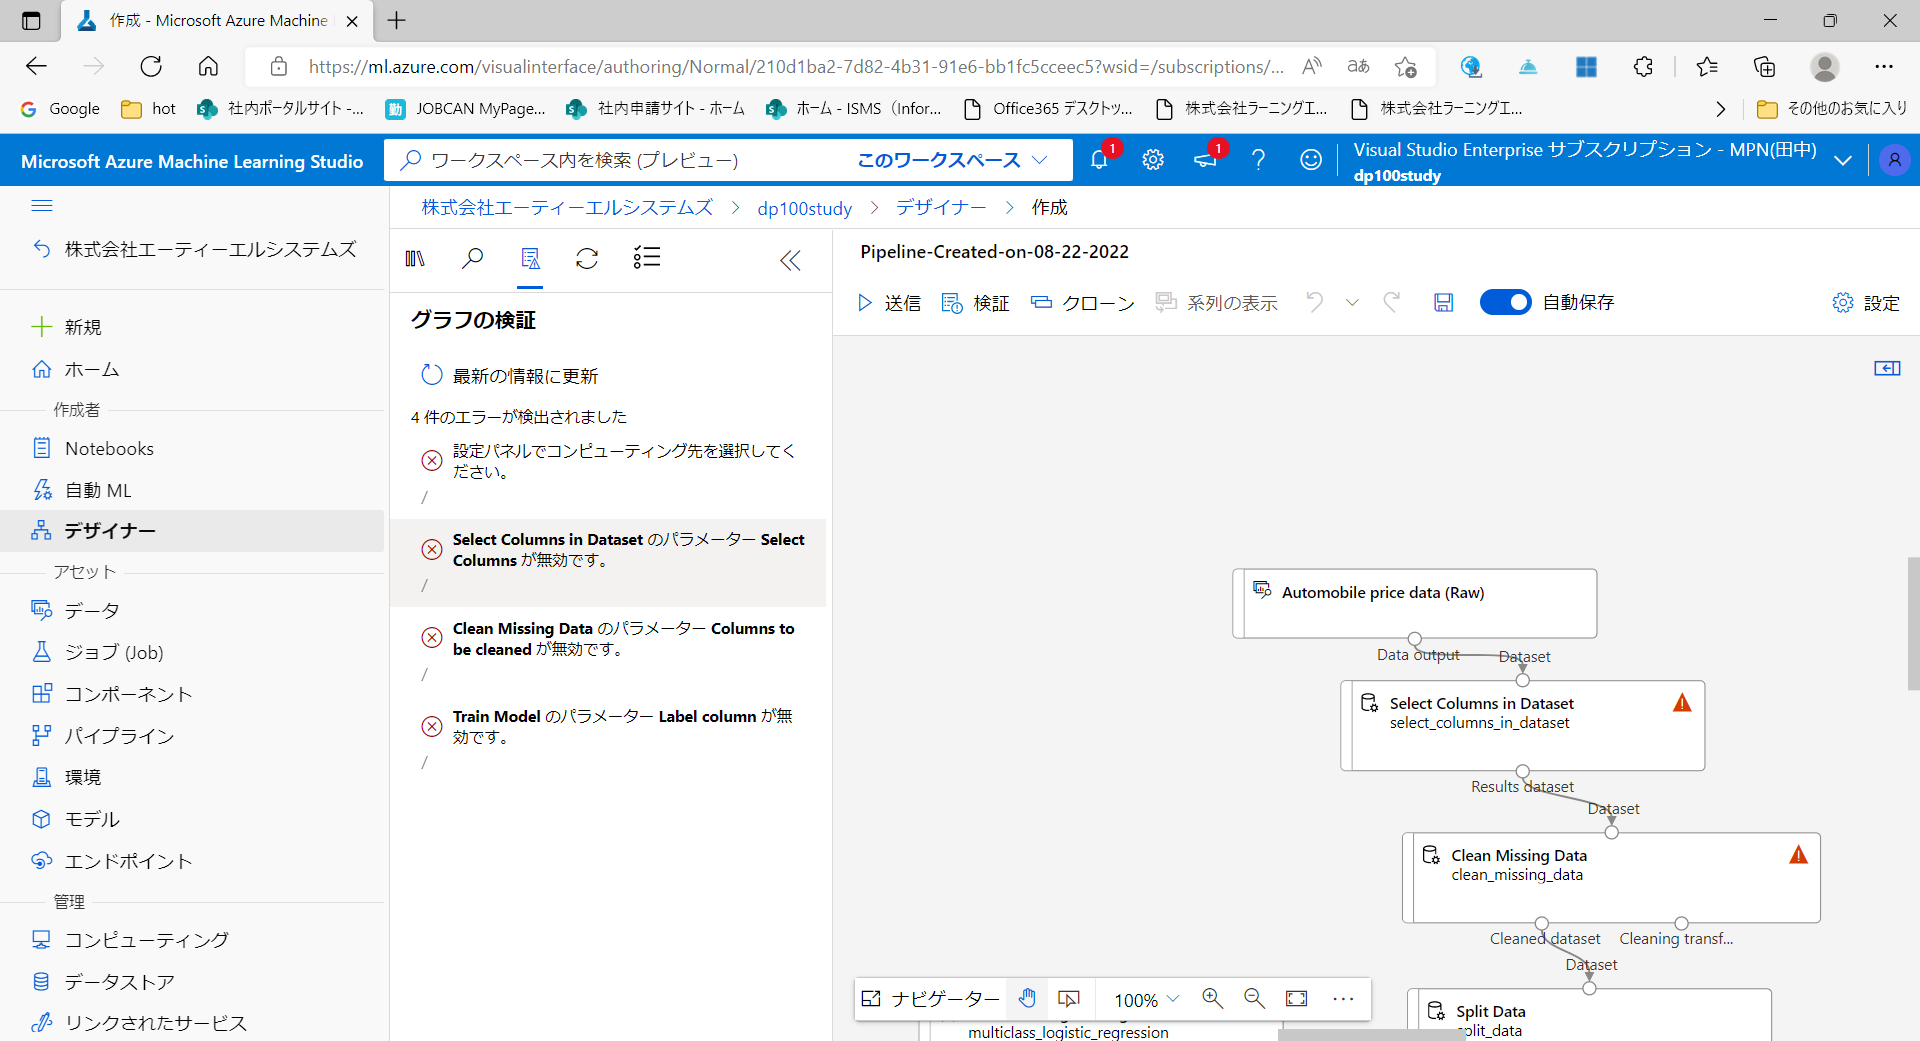Screen dimensions: 1920x1041
Task: Click the デザイナー breadcrumb link
Action: [941, 208]
